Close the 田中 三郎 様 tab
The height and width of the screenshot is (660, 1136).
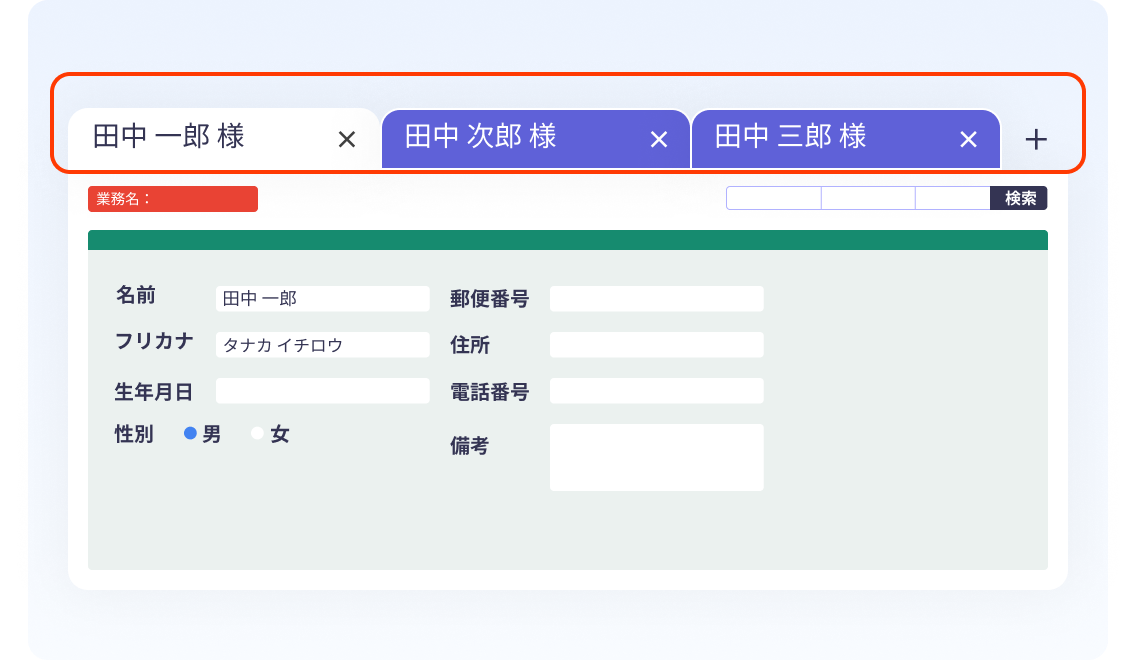click(968, 140)
